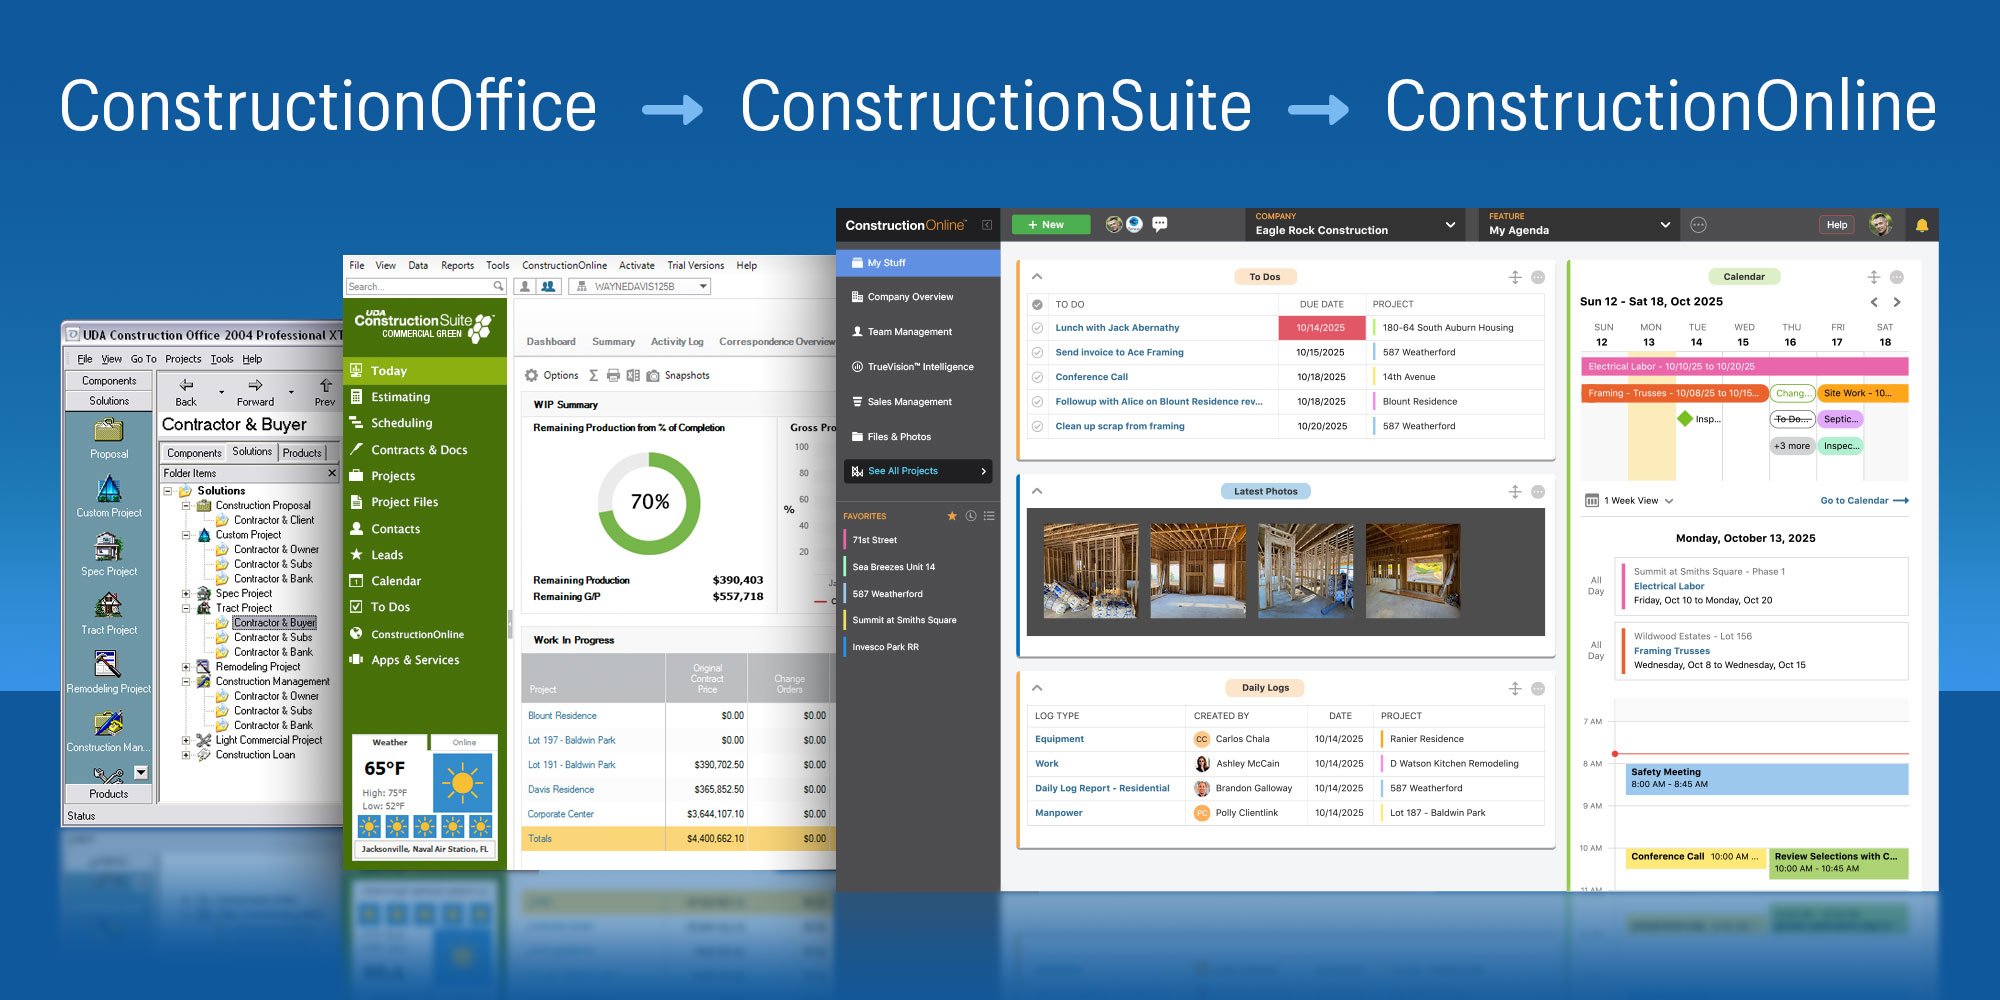Mark Conference Call to-do complete
The width and height of the screenshot is (2000, 1000).
pyautogui.click(x=1037, y=377)
